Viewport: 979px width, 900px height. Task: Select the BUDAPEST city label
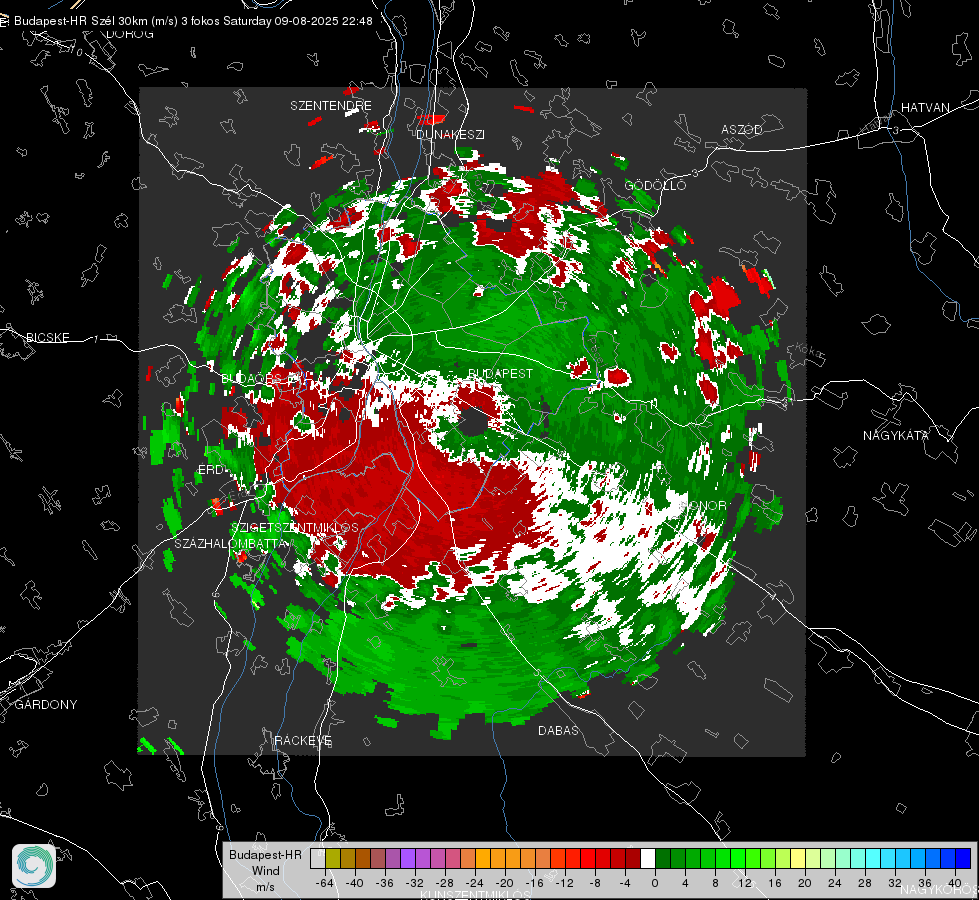(500, 373)
